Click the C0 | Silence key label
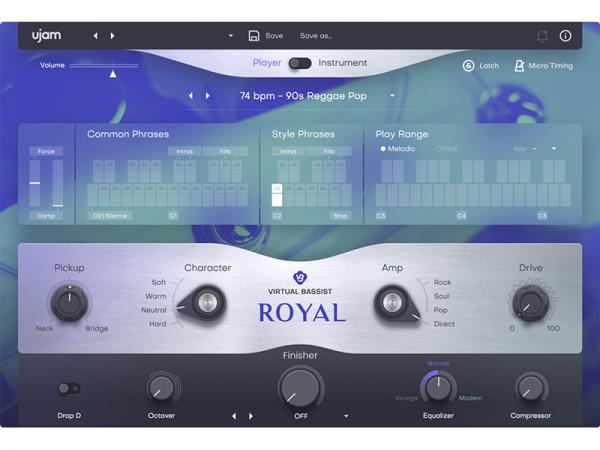The width and height of the screenshot is (600, 450). click(109, 216)
